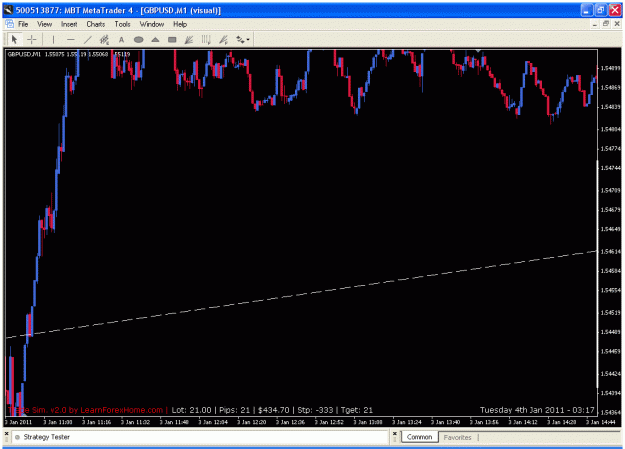Click the '3 Jan 12:52' time axis label
This screenshot has width=625, height=449.
pyautogui.click(x=329, y=422)
